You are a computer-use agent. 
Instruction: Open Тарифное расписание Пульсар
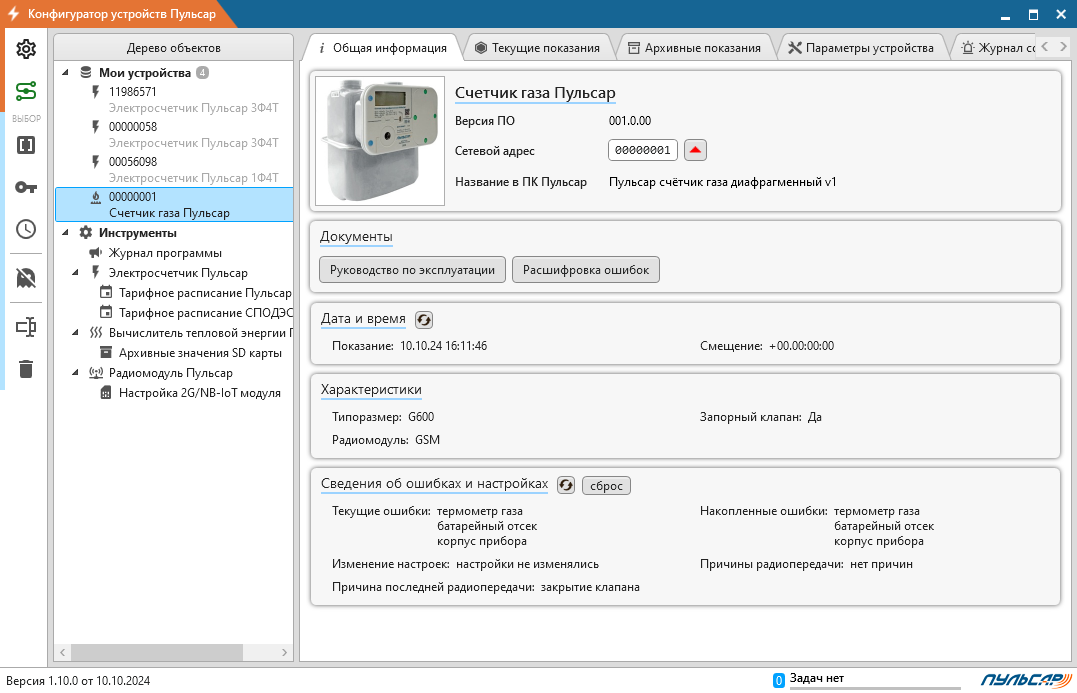[x=205, y=293]
